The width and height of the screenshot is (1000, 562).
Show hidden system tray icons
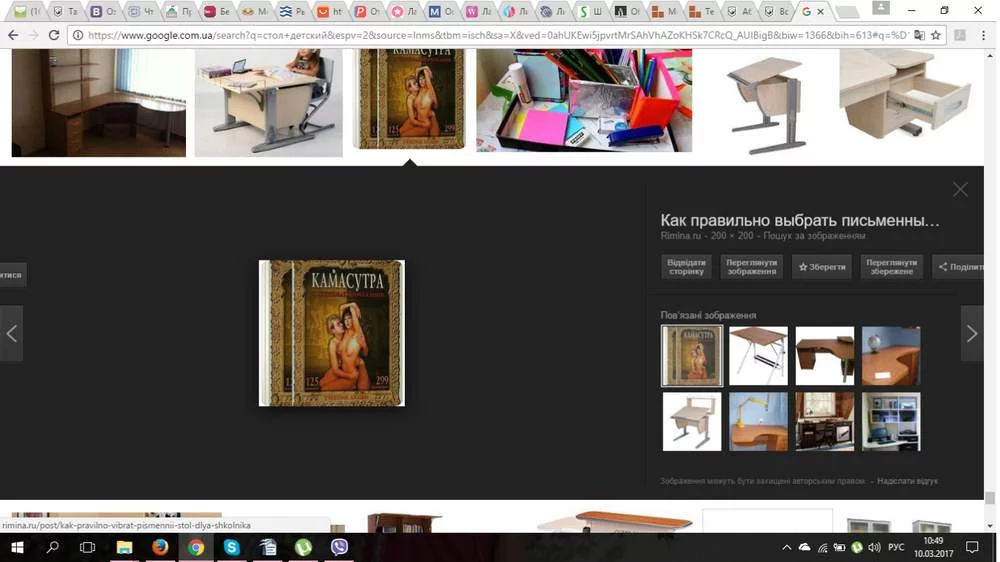pos(786,547)
